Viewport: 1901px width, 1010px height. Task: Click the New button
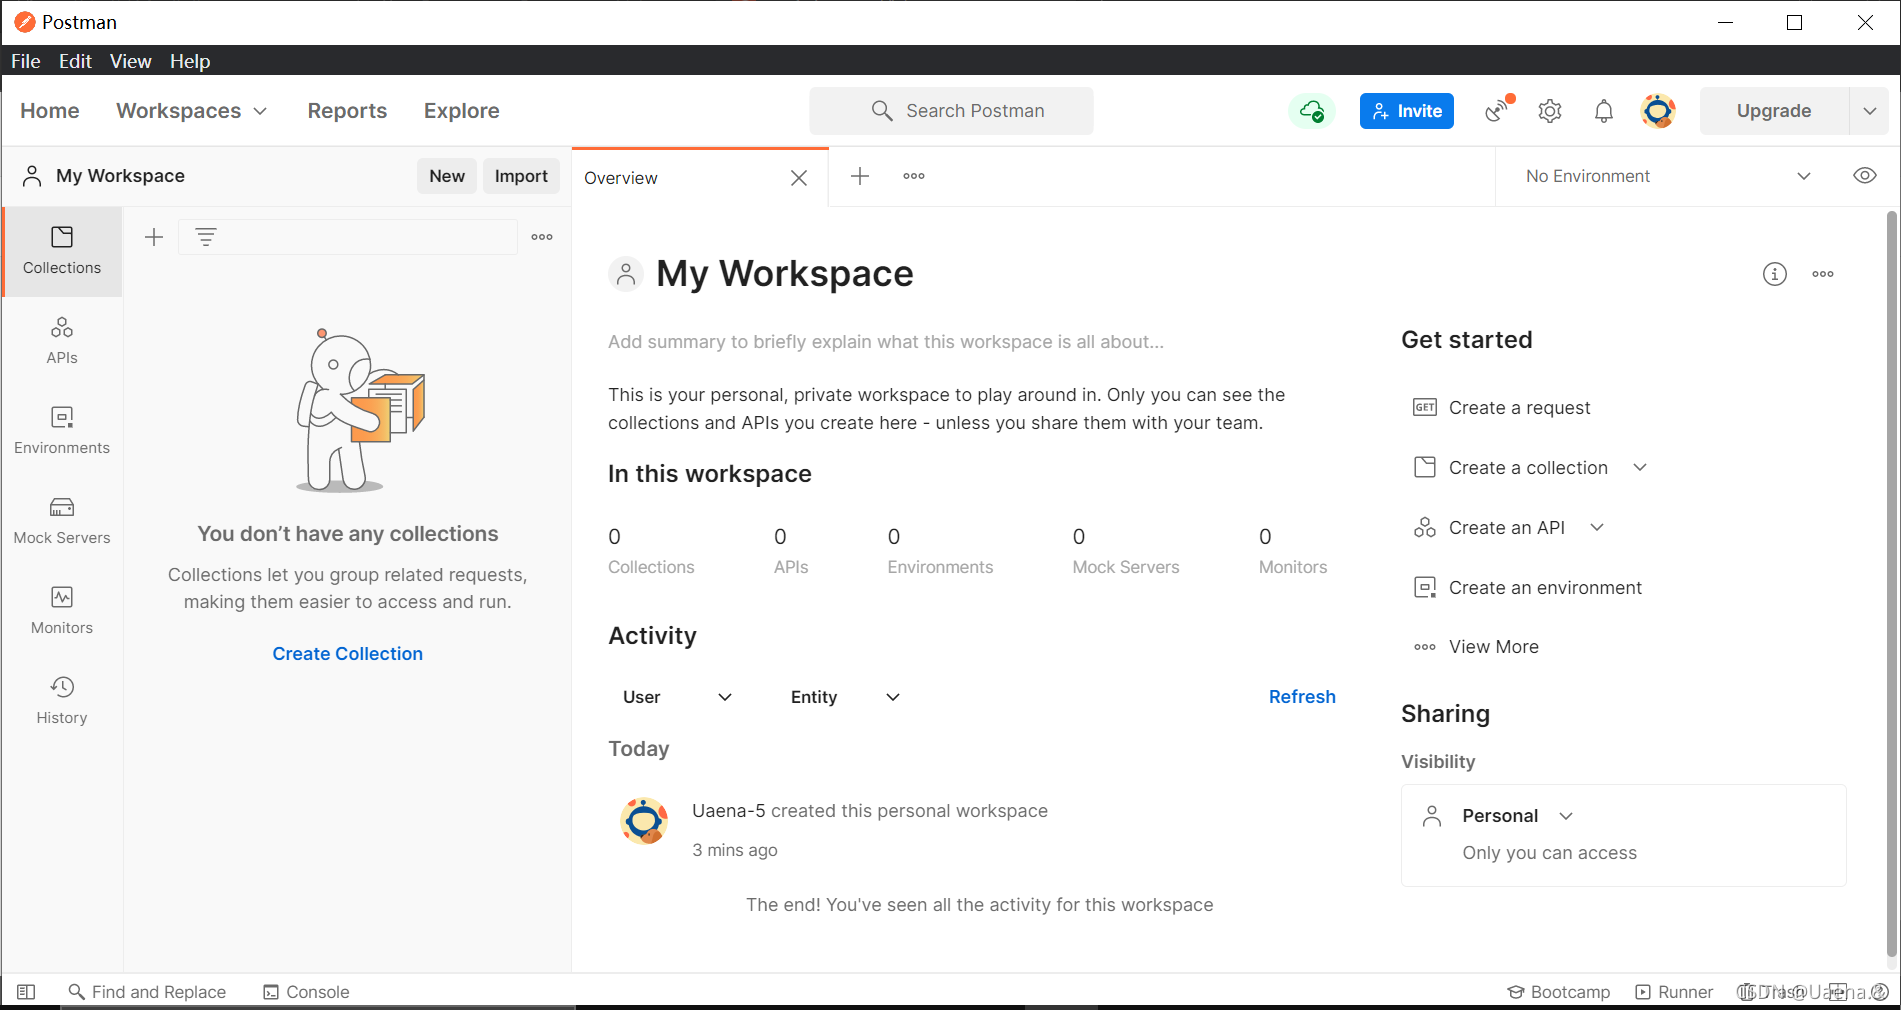(x=447, y=176)
